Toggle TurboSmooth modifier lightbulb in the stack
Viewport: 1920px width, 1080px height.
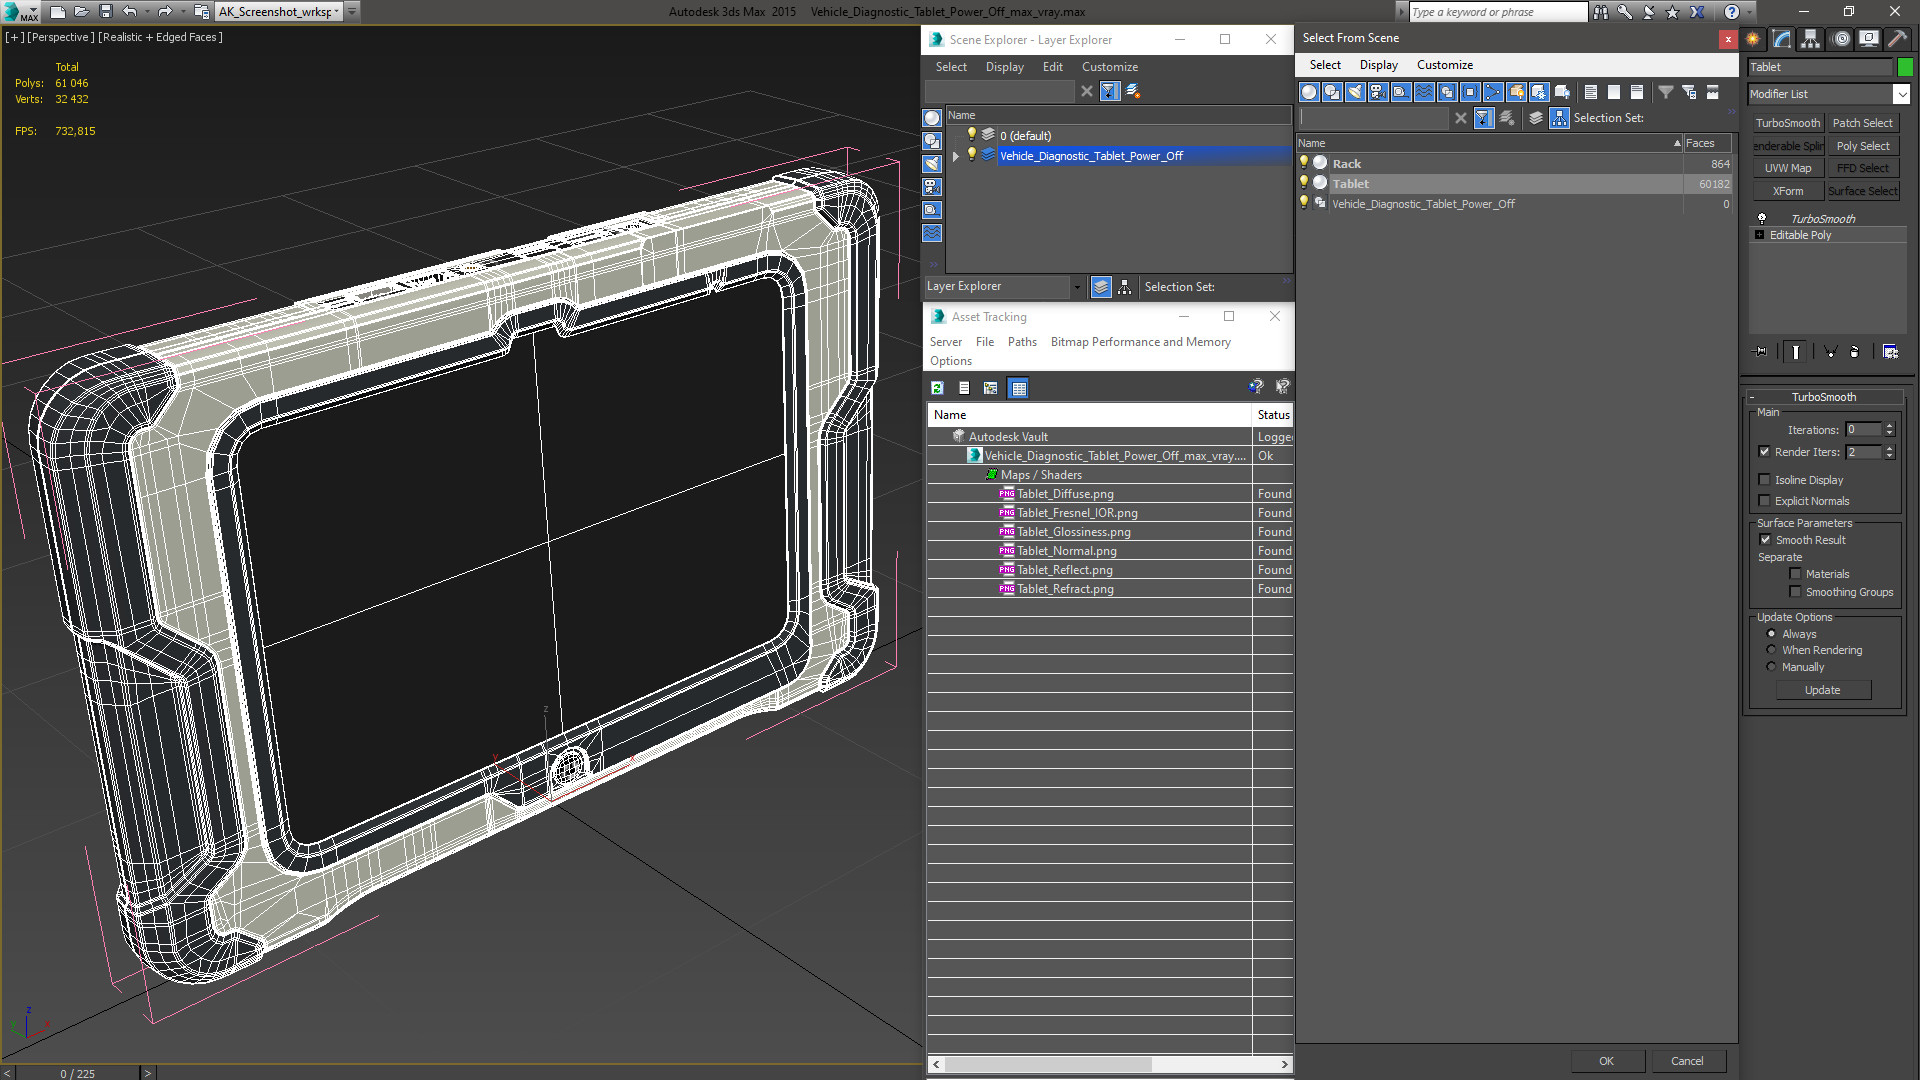point(1762,218)
